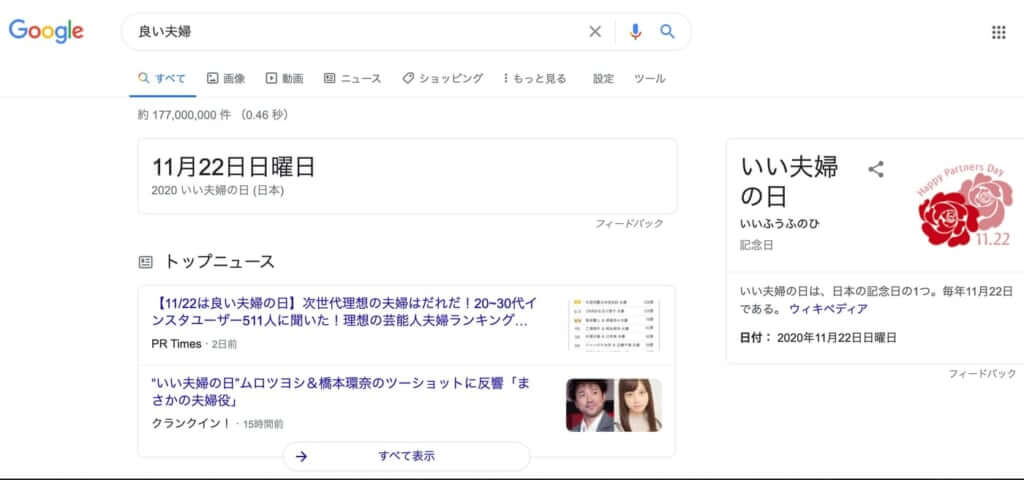1024x480 pixels.
Task: Open the ツール options
Action: (x=650, y=78)
